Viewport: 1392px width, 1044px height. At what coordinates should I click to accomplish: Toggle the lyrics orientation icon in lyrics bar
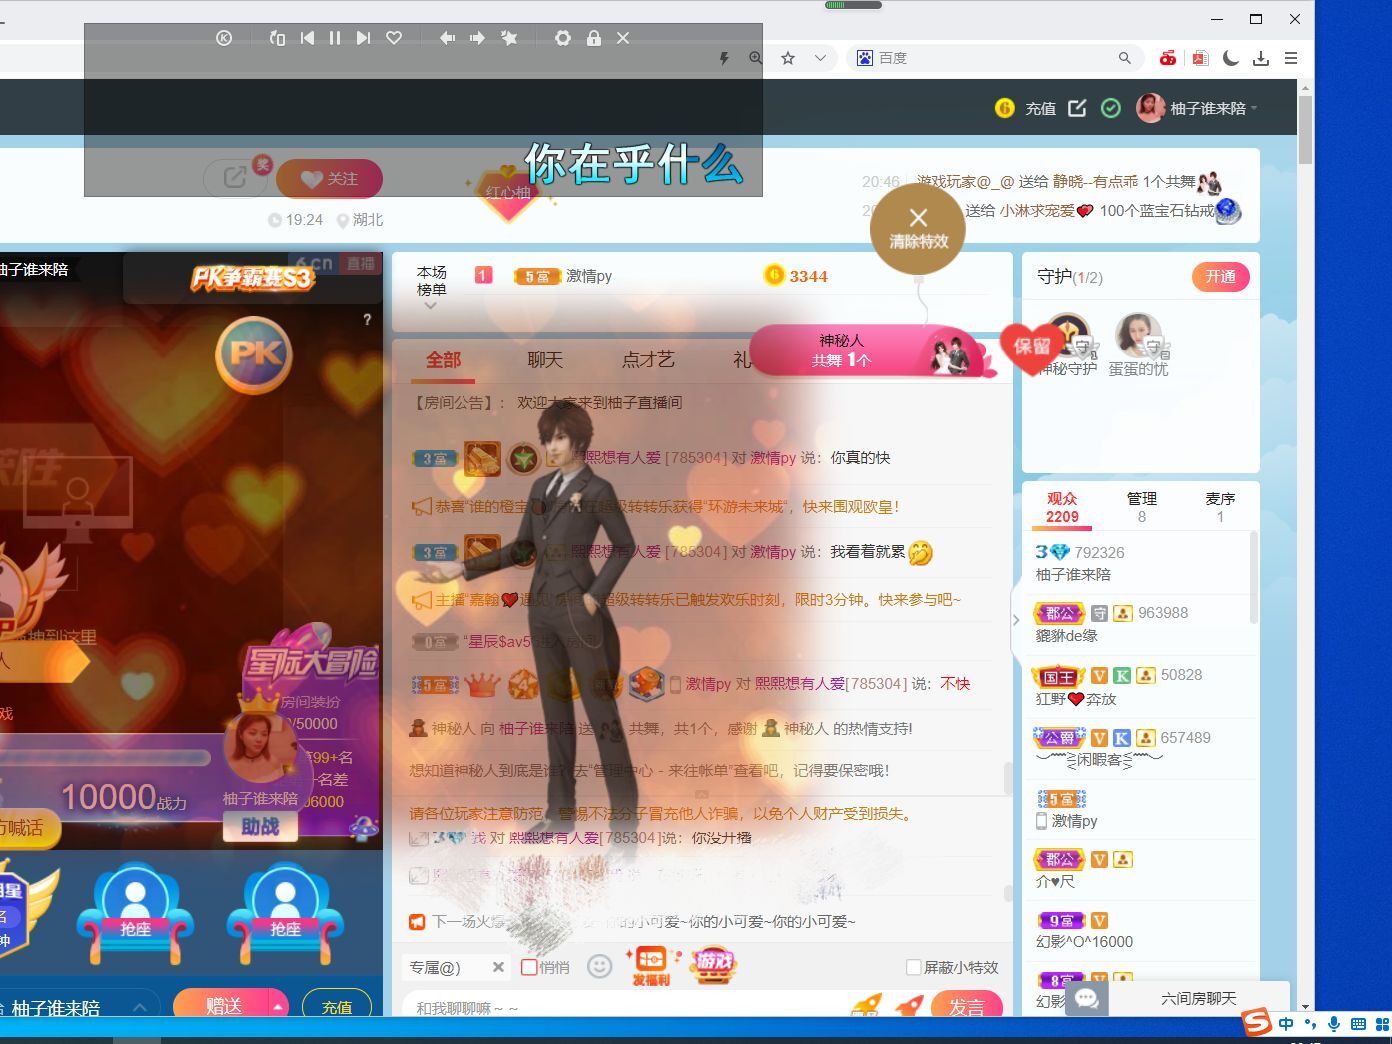pyautogui.click(x=277, y=38)
